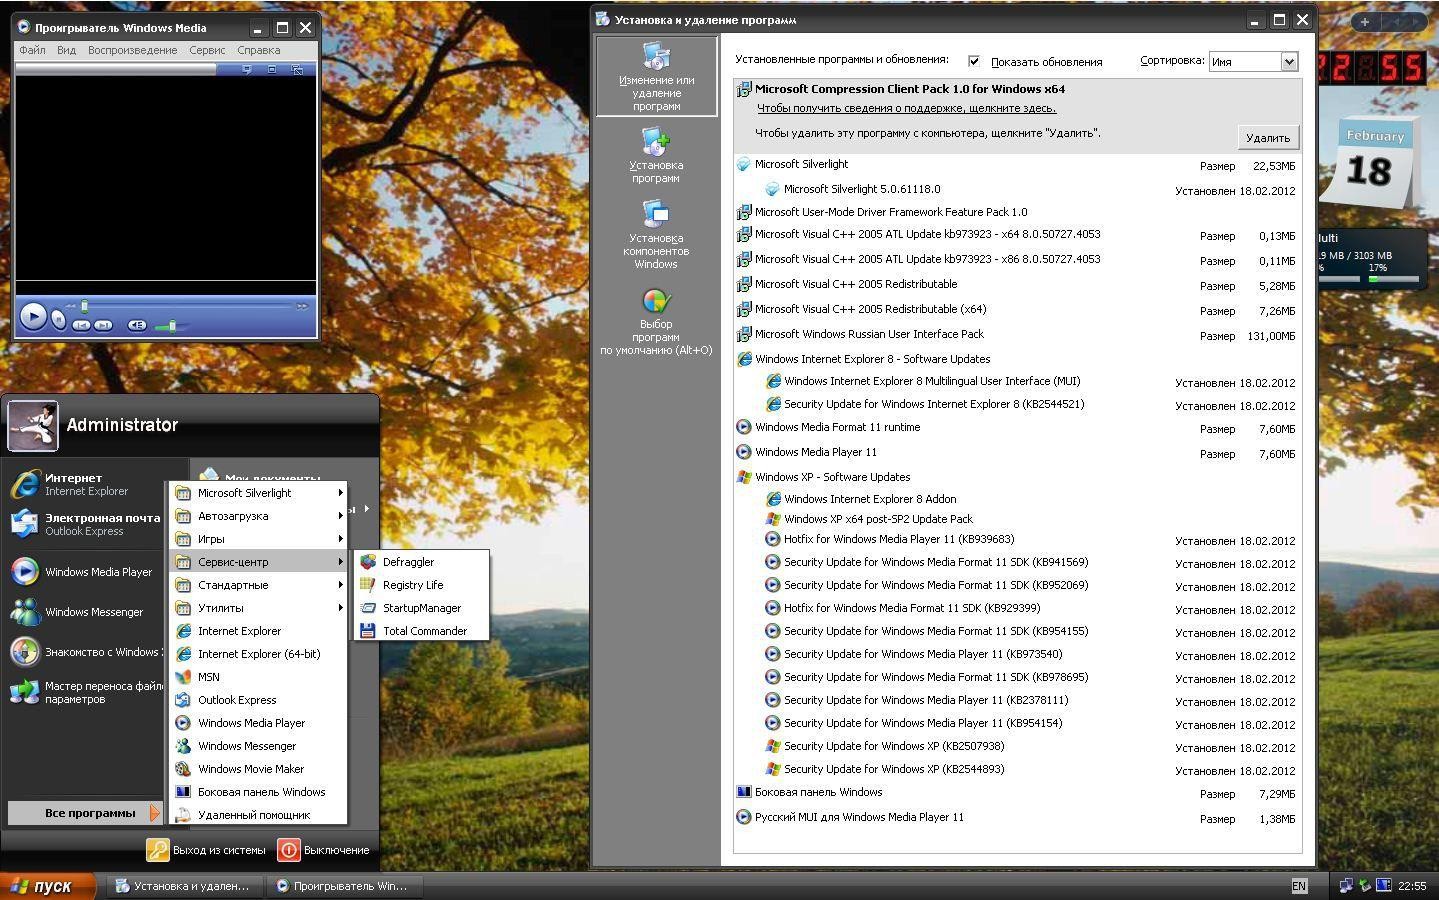Screen dimensions: 1439x900
Task: Click the Next track button in Windows Media Player
Action: [x=103, y=325]
